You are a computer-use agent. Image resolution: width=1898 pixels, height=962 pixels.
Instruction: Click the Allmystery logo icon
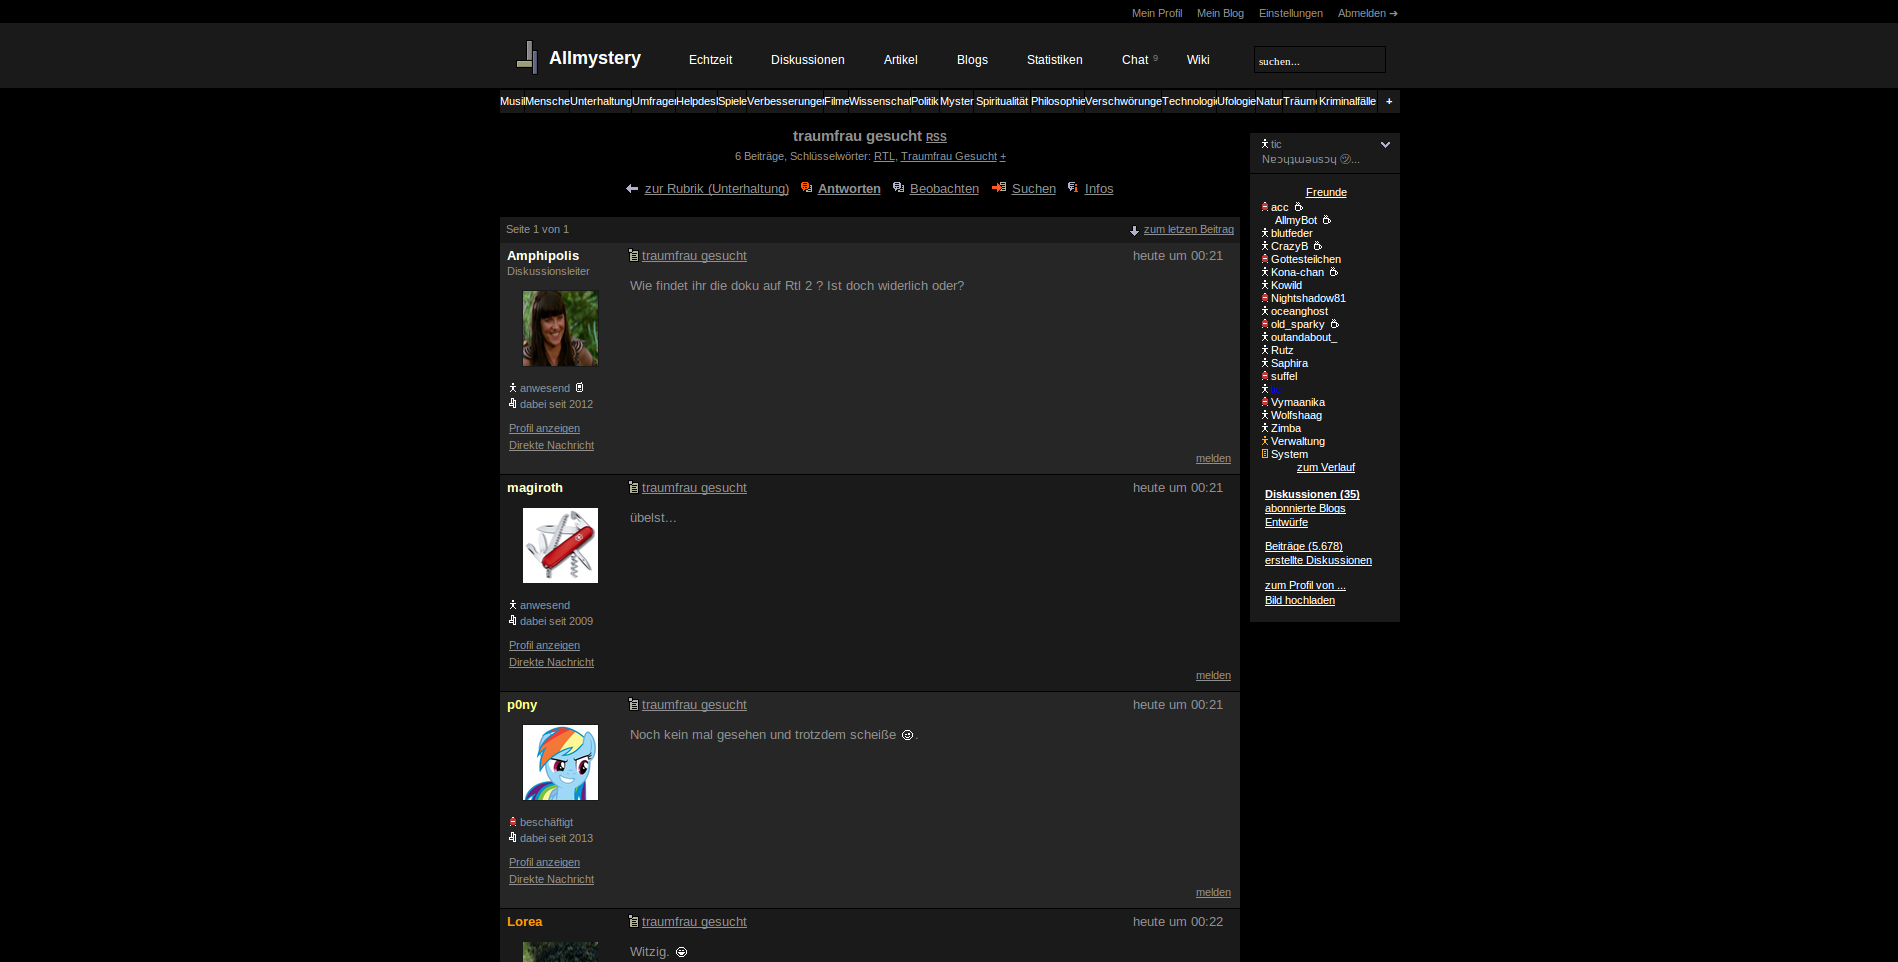[527, 57]
